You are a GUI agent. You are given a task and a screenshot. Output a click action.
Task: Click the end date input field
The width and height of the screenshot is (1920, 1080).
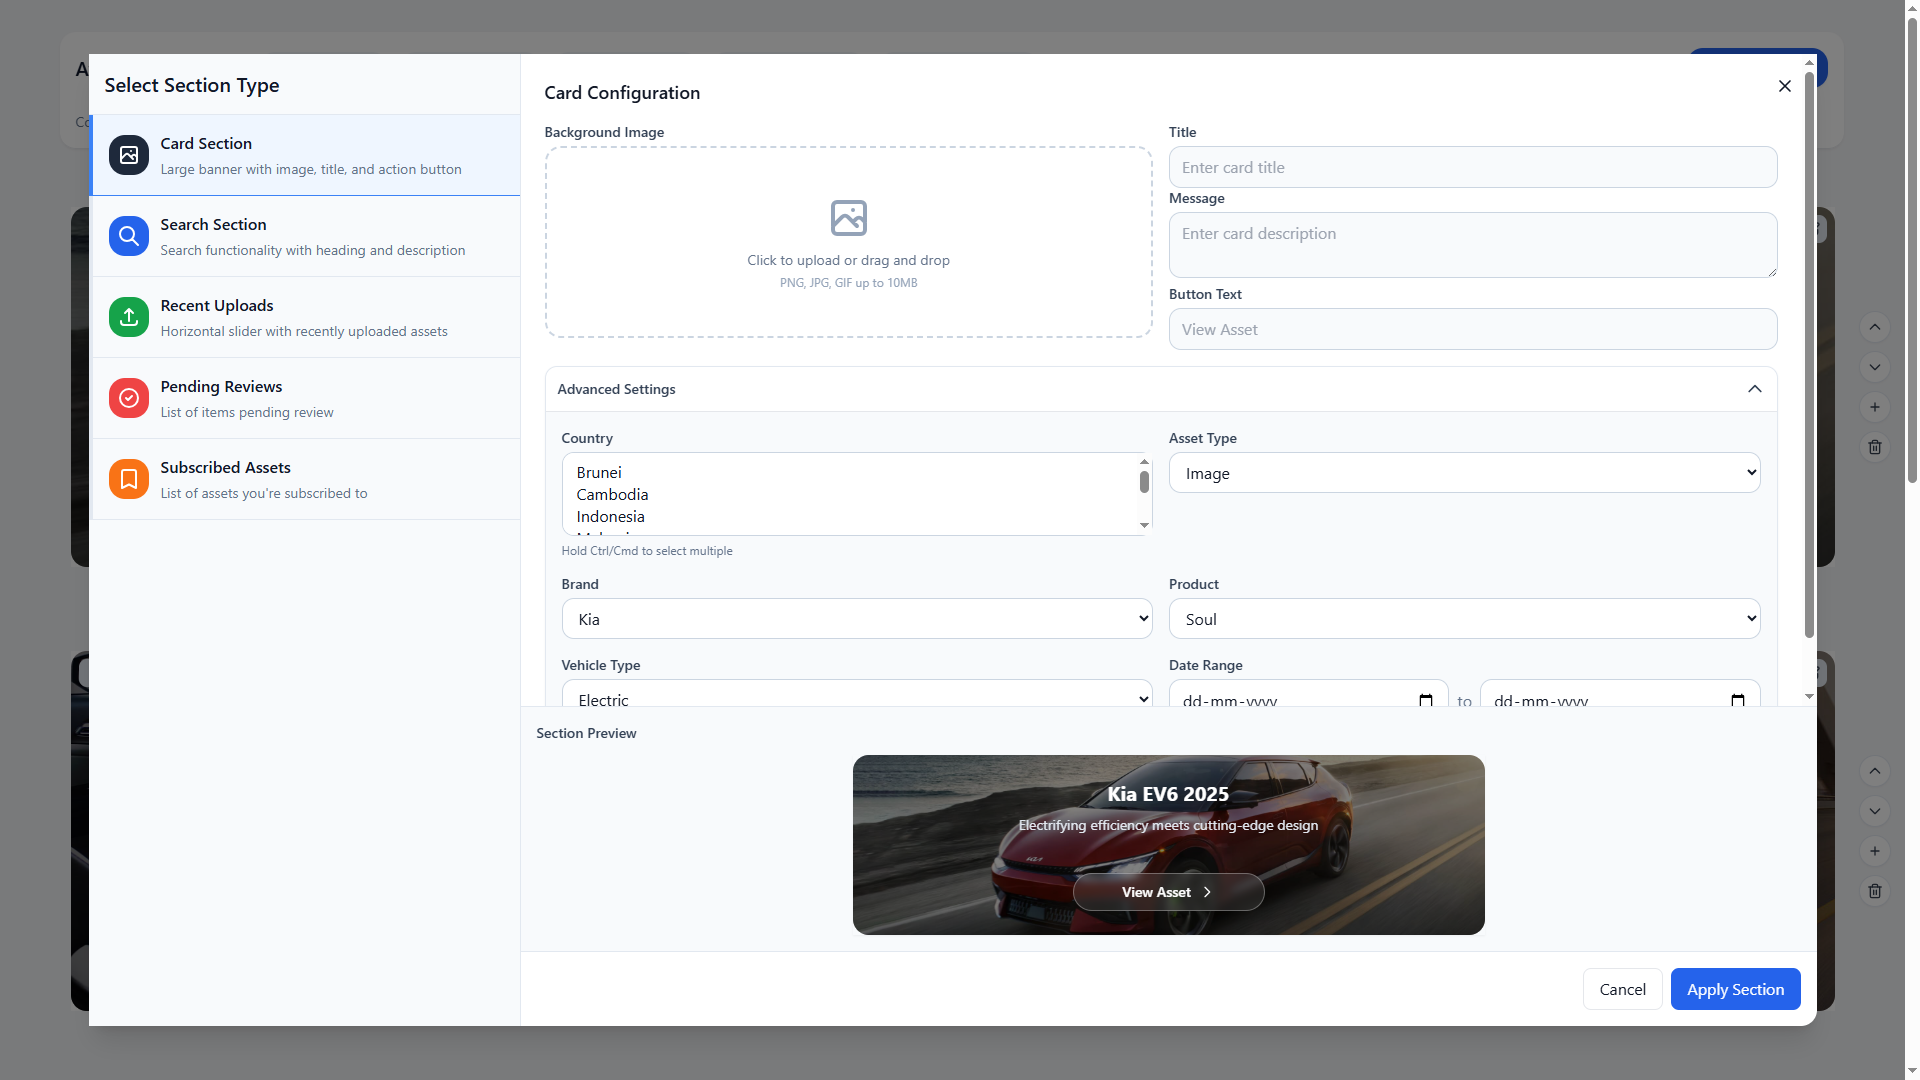(x=1620, y=694)
